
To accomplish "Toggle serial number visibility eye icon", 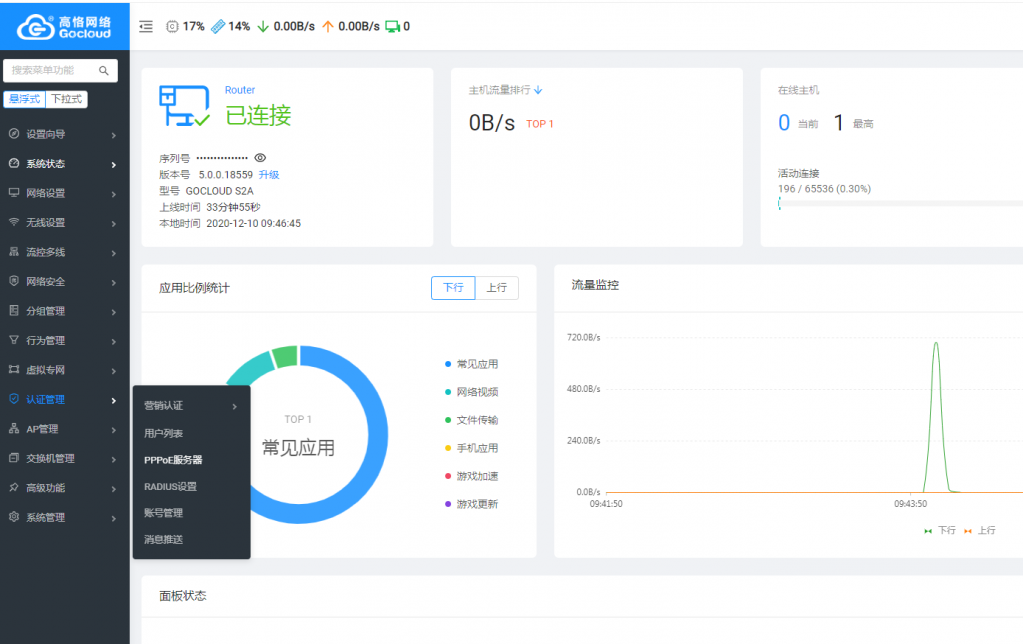I will 260,158.
